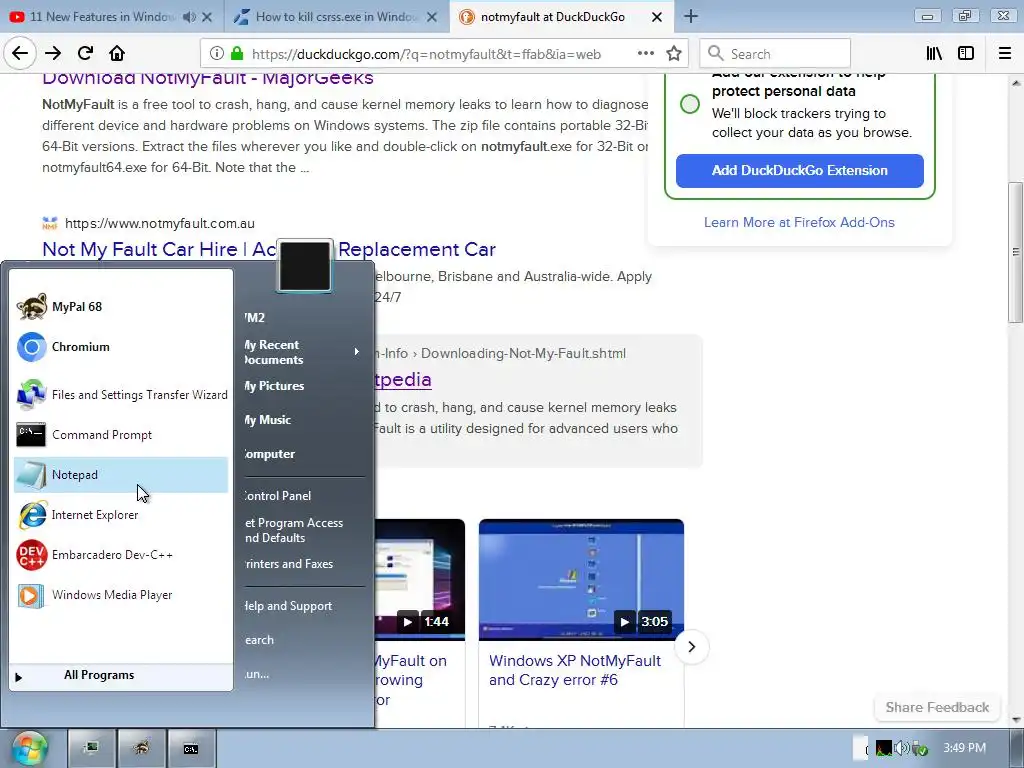The width and height of the screenshot is (1024, 768).
Task: Open Not My Fault Car Hire result
Action: [x=268, y=249]
